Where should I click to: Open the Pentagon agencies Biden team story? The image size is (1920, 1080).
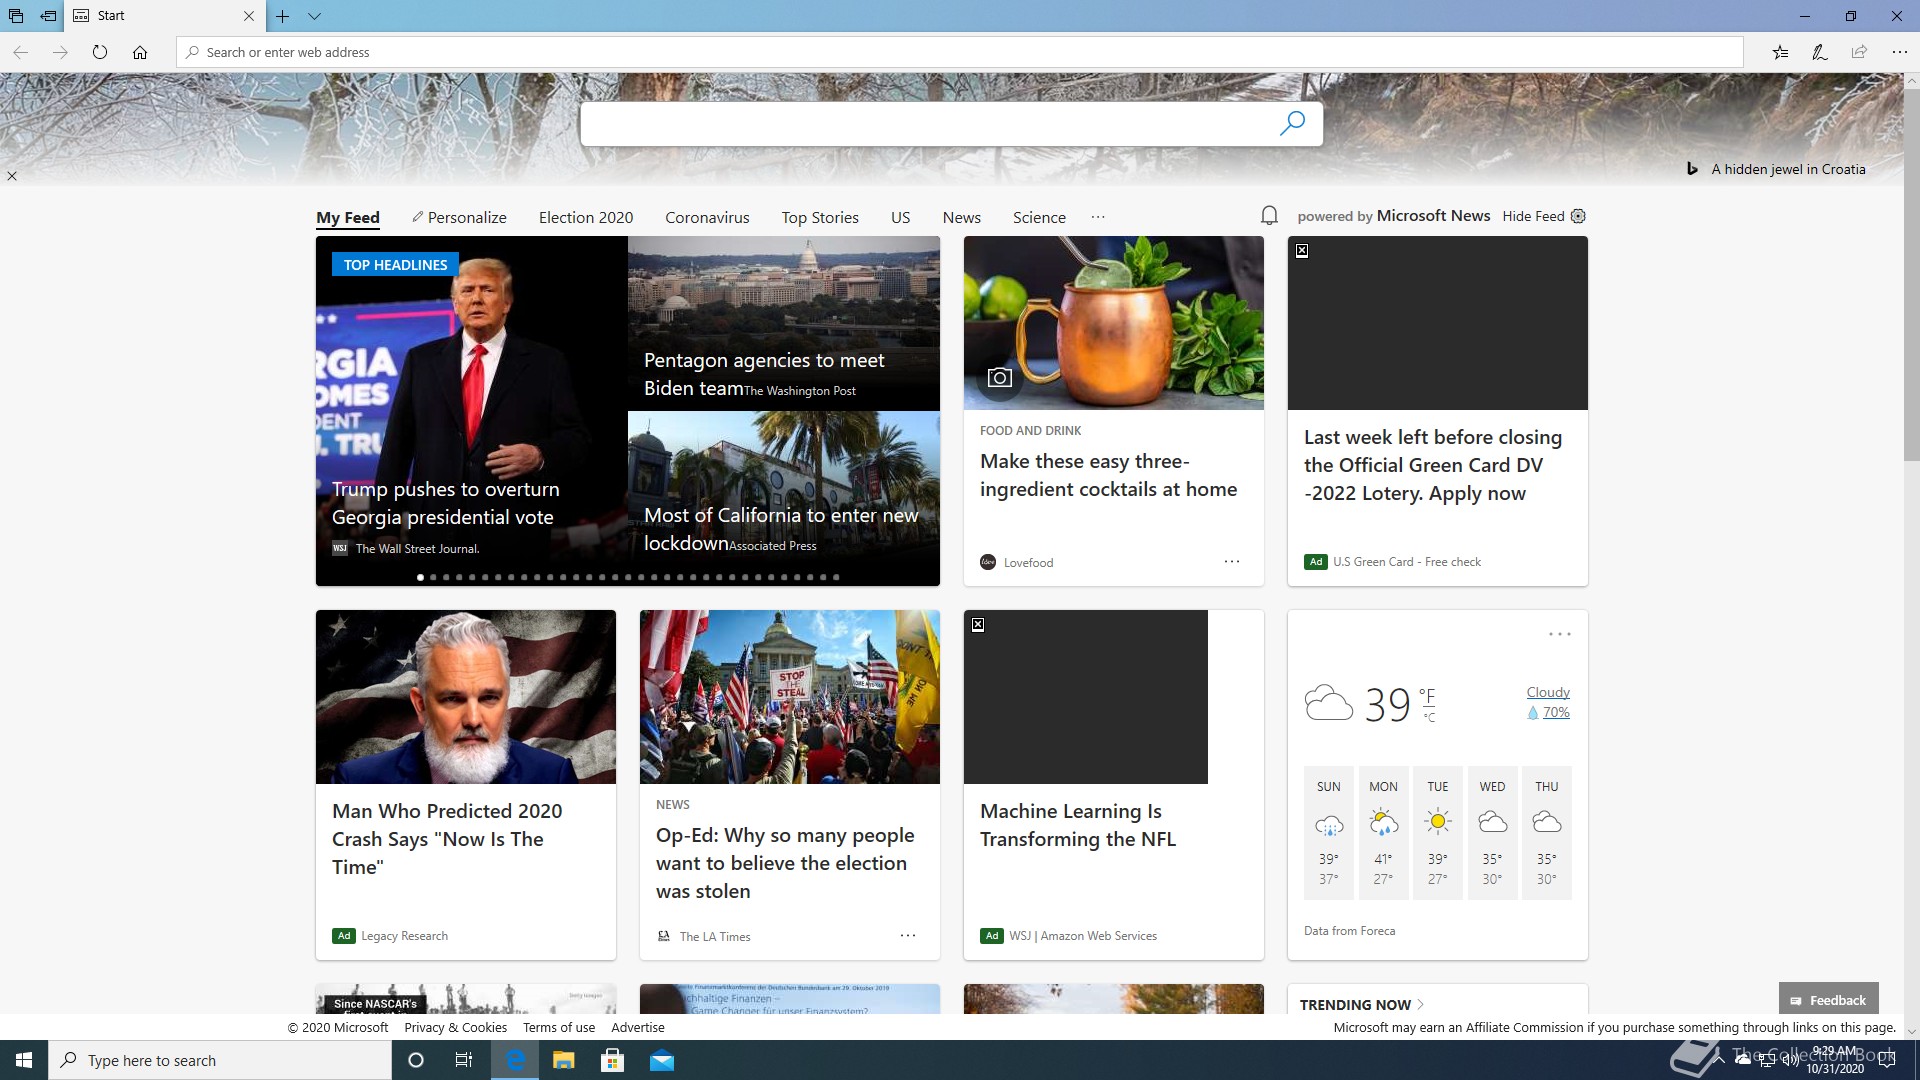pyautogui.click(x=764, y=374)
